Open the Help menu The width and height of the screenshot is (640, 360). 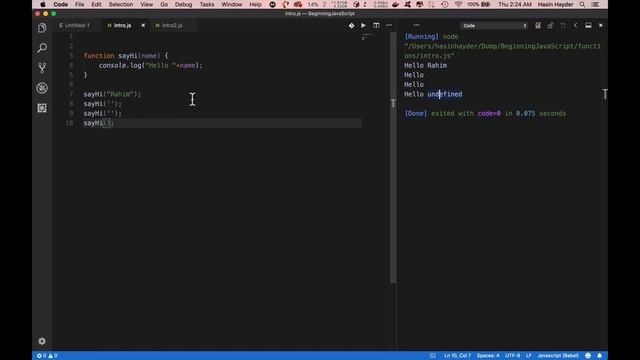pos(255,4)
